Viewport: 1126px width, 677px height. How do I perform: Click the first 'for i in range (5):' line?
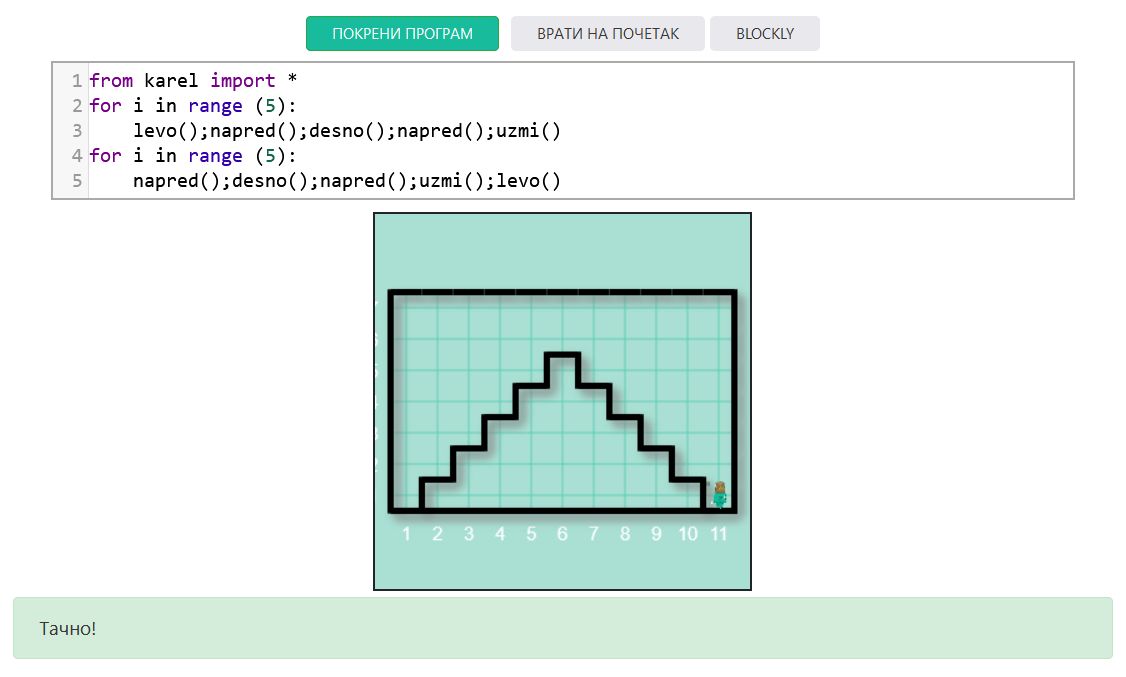(x=193, y=106)
